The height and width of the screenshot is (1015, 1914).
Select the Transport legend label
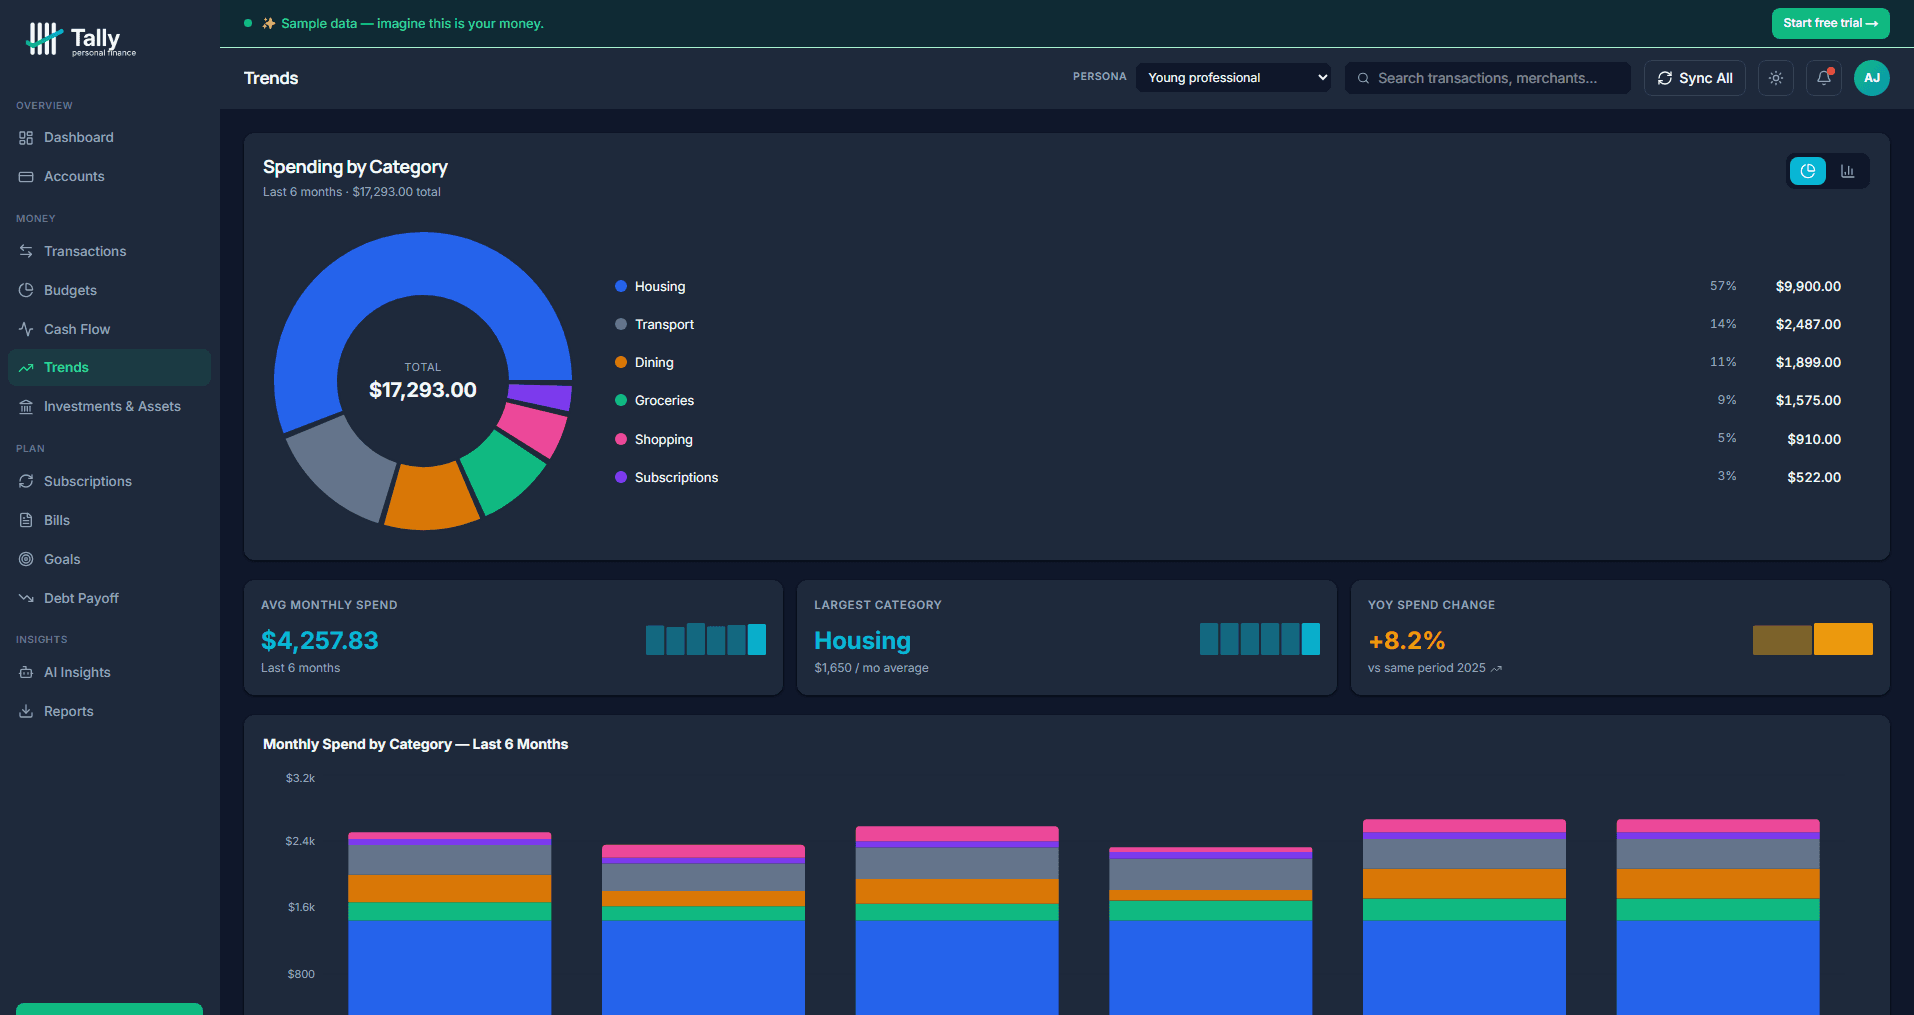664,324
